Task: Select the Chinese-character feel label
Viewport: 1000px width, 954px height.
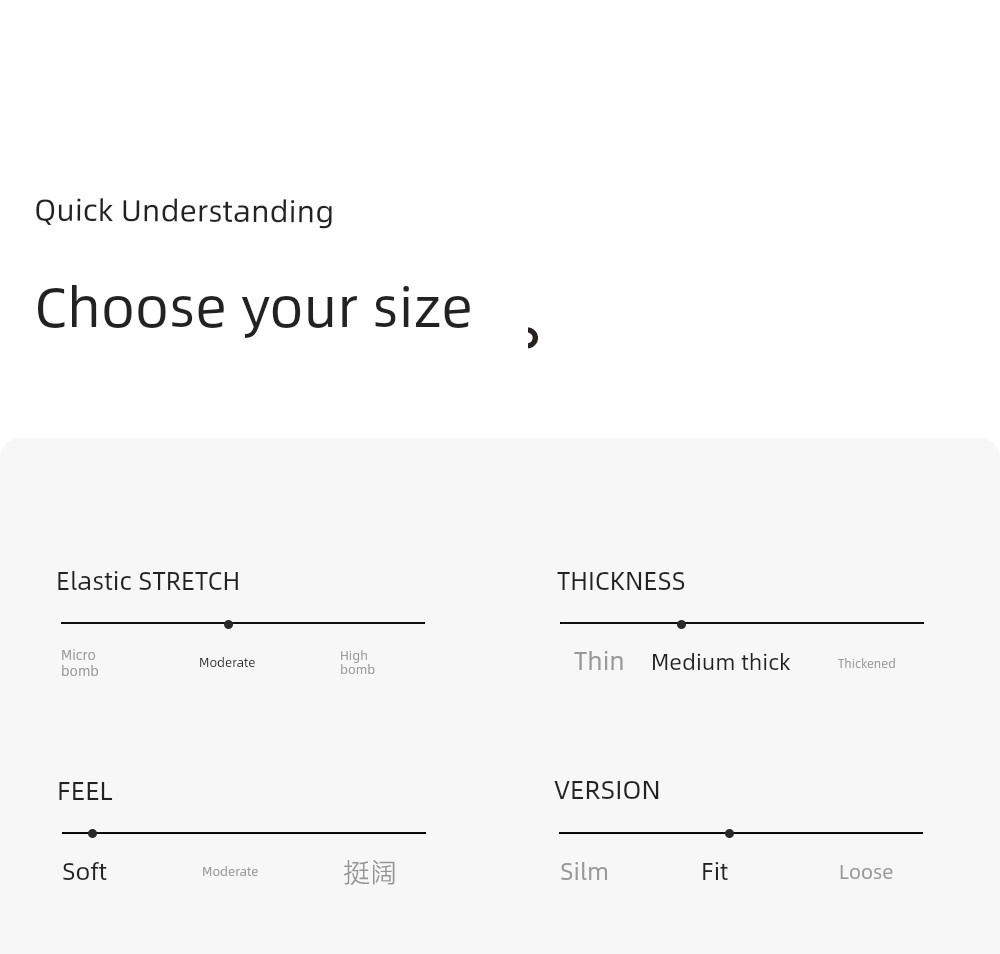Action: (x=369, y=872)
